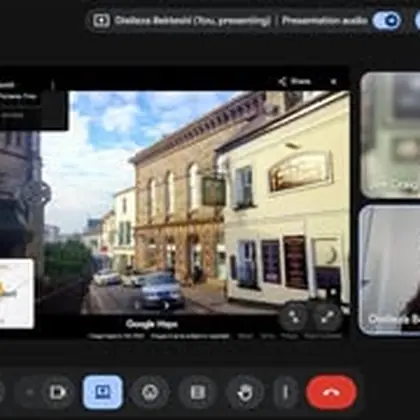This screenshot has width=420, height=420.
Task: Open the reactions emoji button
Action: 150,392
